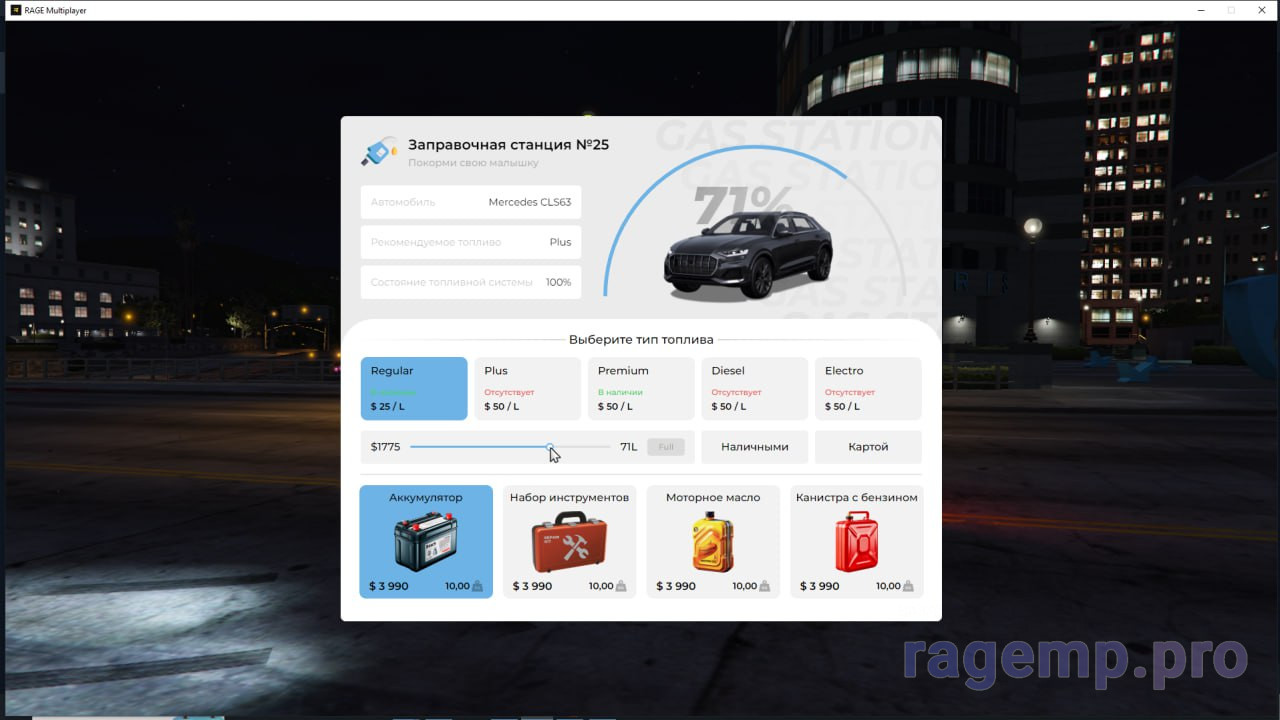Click the Покорми свою малышку subtitle

point(473,163)
